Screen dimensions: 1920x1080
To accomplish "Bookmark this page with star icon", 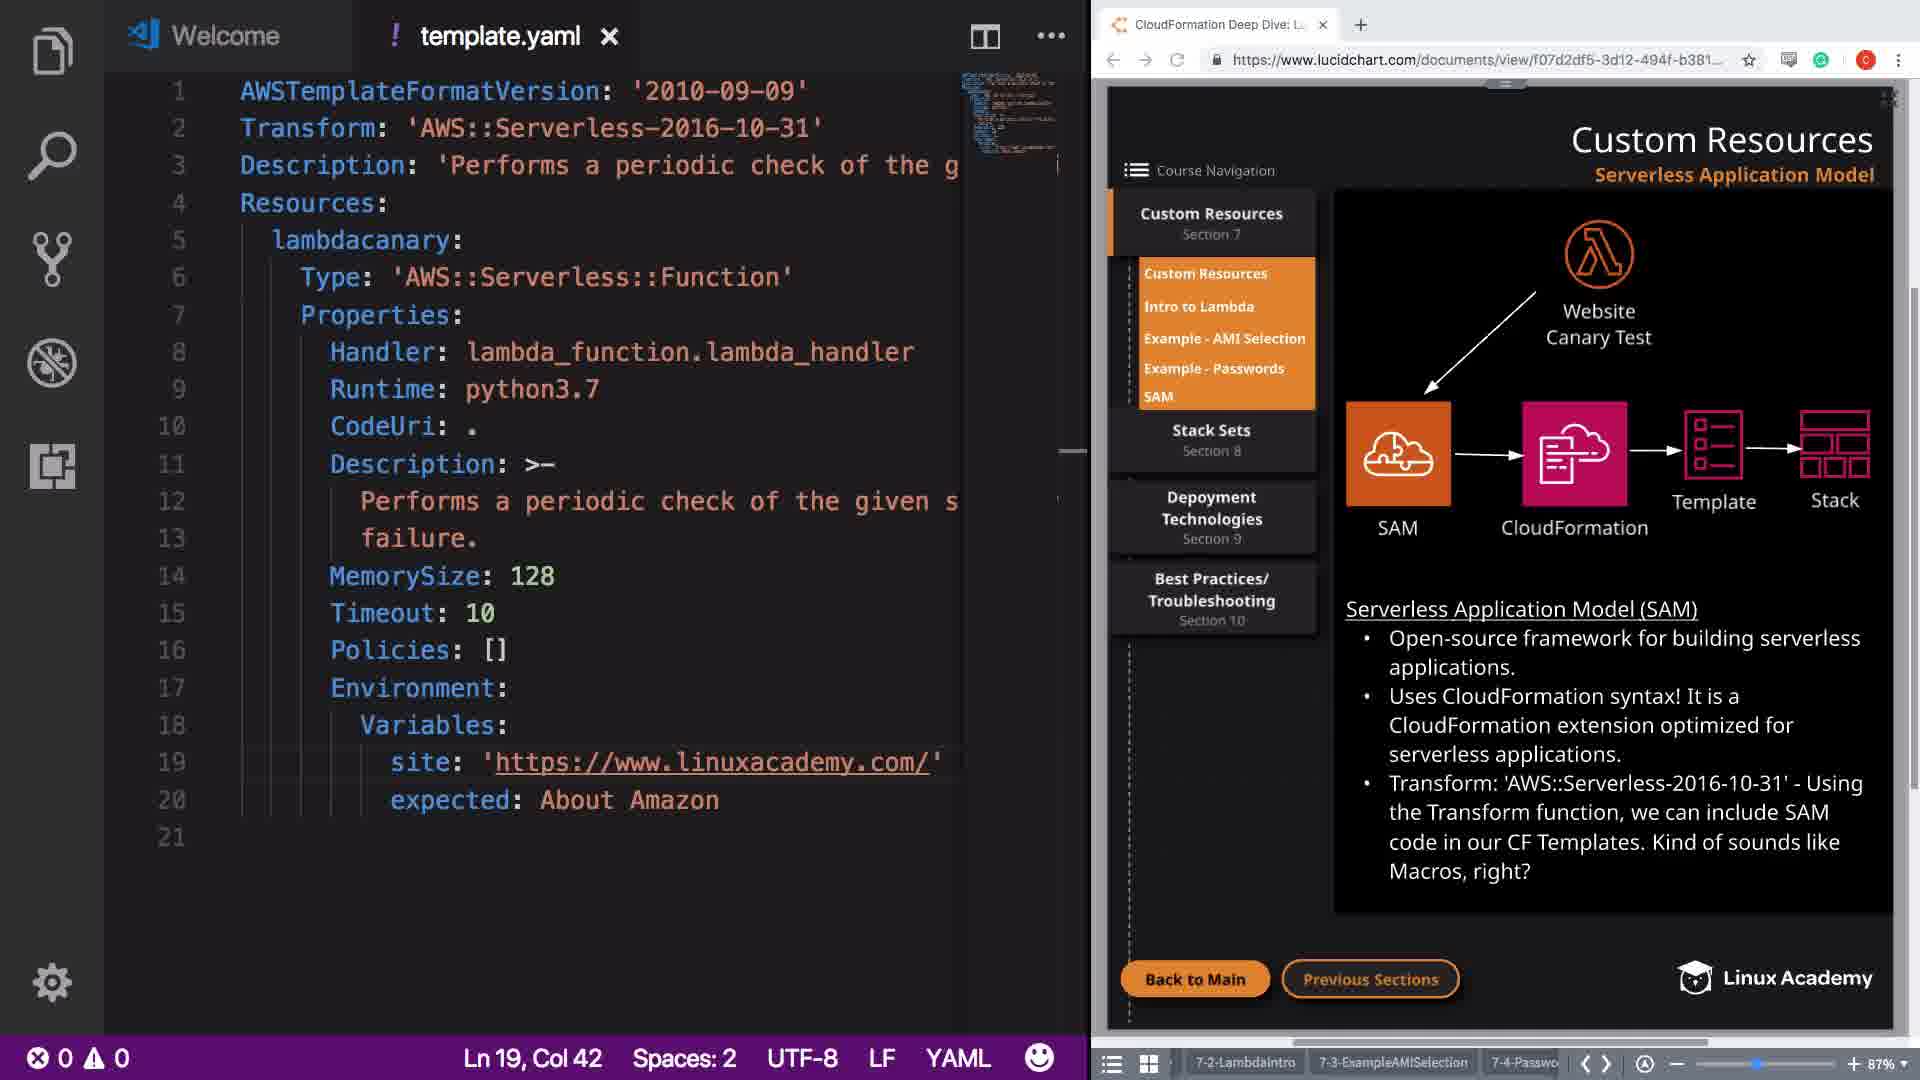I will (x=1749, y=60).
